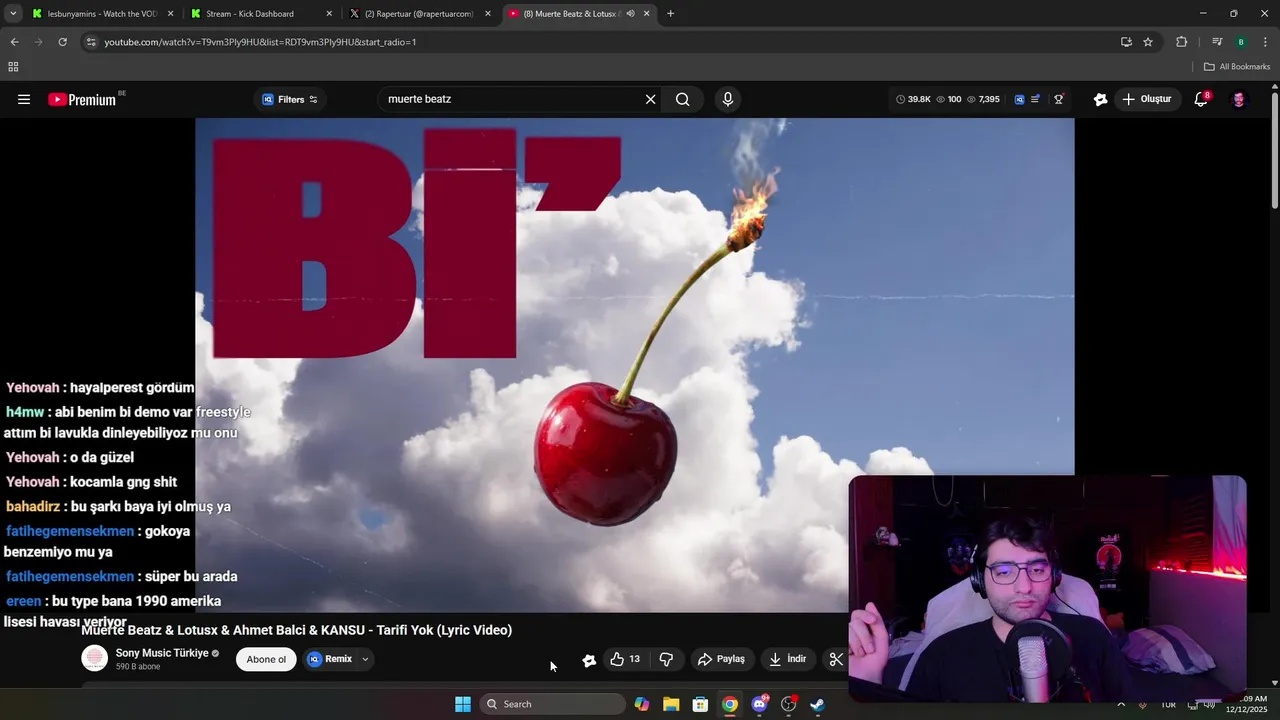Open the media controls music icon
Viewport: 1280px width, 720px height.
pos(1217,42)
